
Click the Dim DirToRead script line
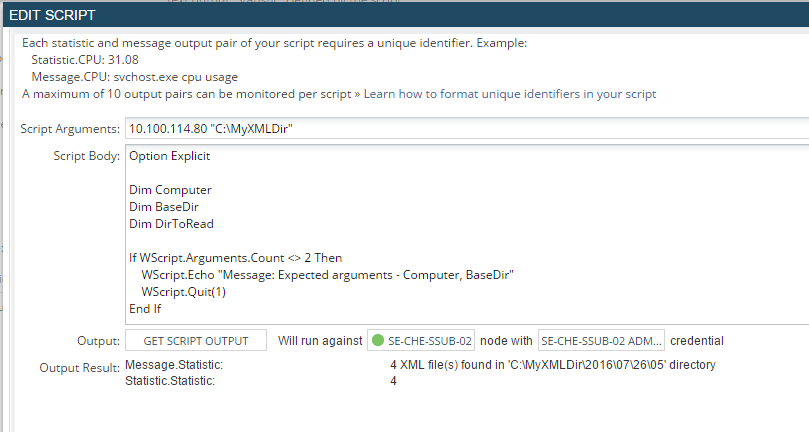click(x=171, y=224)
